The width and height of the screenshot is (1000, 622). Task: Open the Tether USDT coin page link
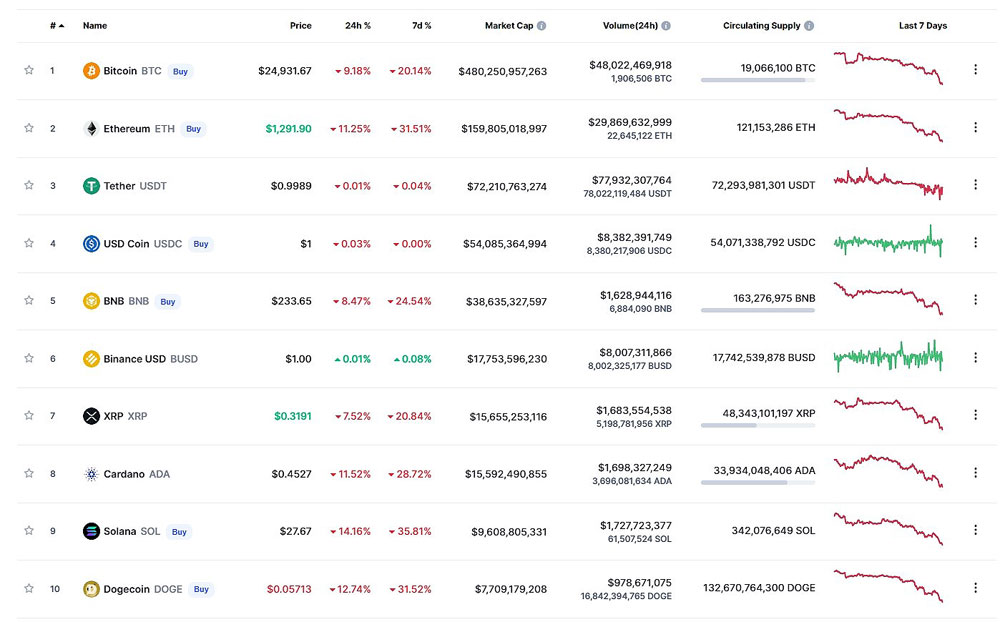(135, 186)
